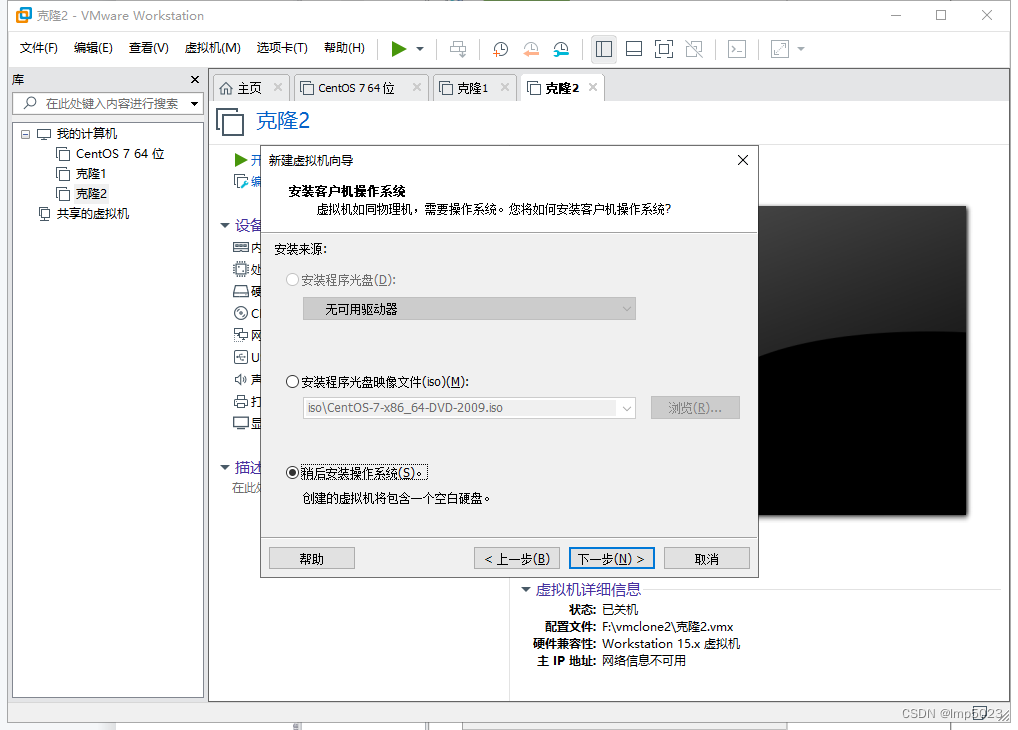1018x730 pixels.
Task: Click the CD/DVD device icon
Action: (241, 313)
